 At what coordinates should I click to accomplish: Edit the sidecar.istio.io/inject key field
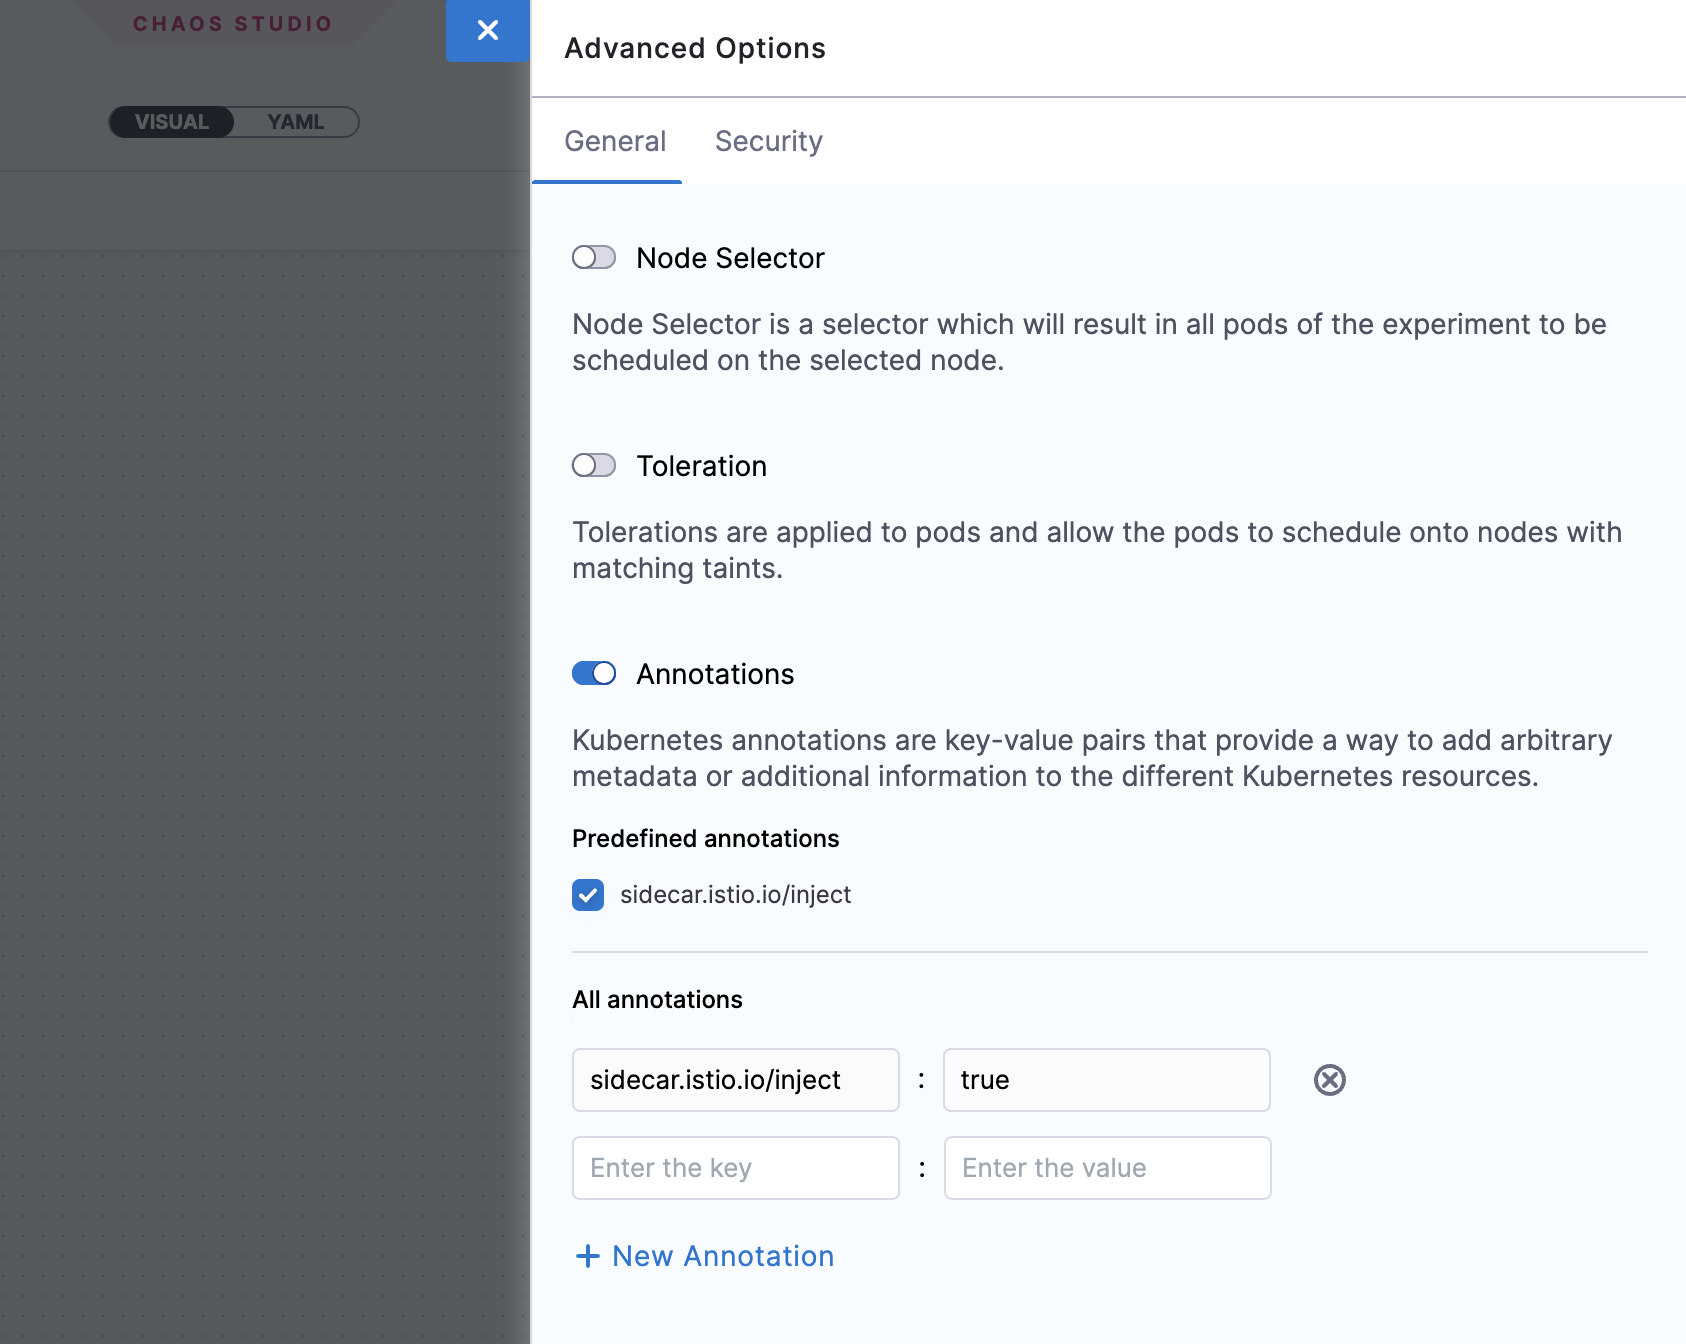tap(735, 1080)
